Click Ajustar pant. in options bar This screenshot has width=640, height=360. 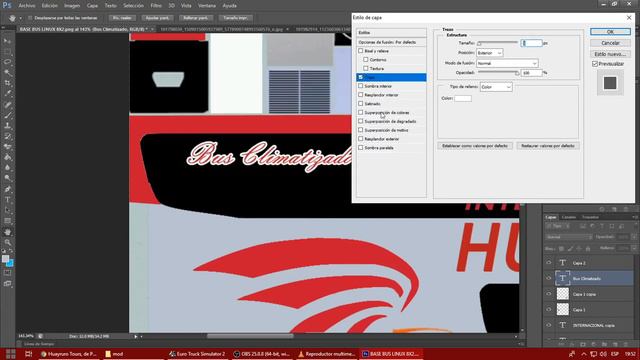(158, 18)
